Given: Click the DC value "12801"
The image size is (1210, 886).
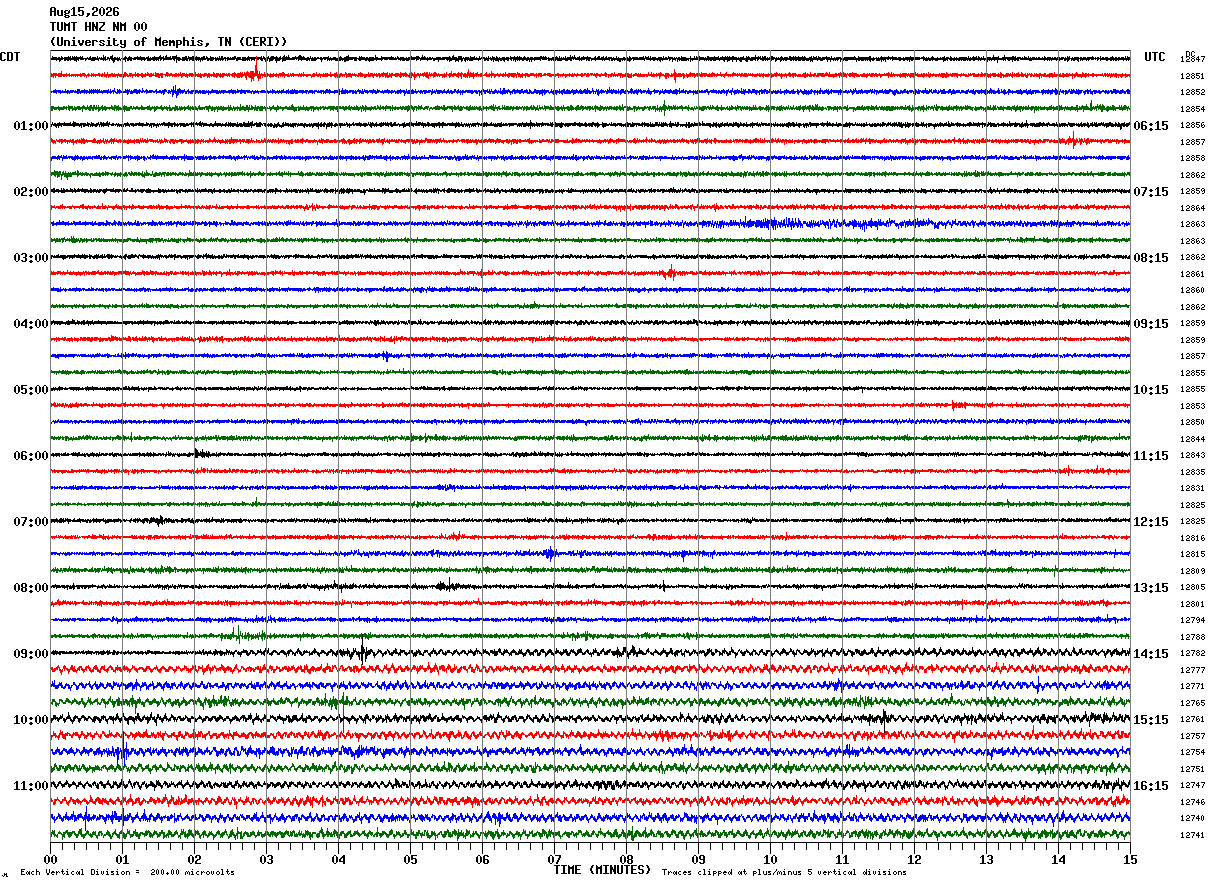Looking at the screenshot, I should [x=1192, y=604].
